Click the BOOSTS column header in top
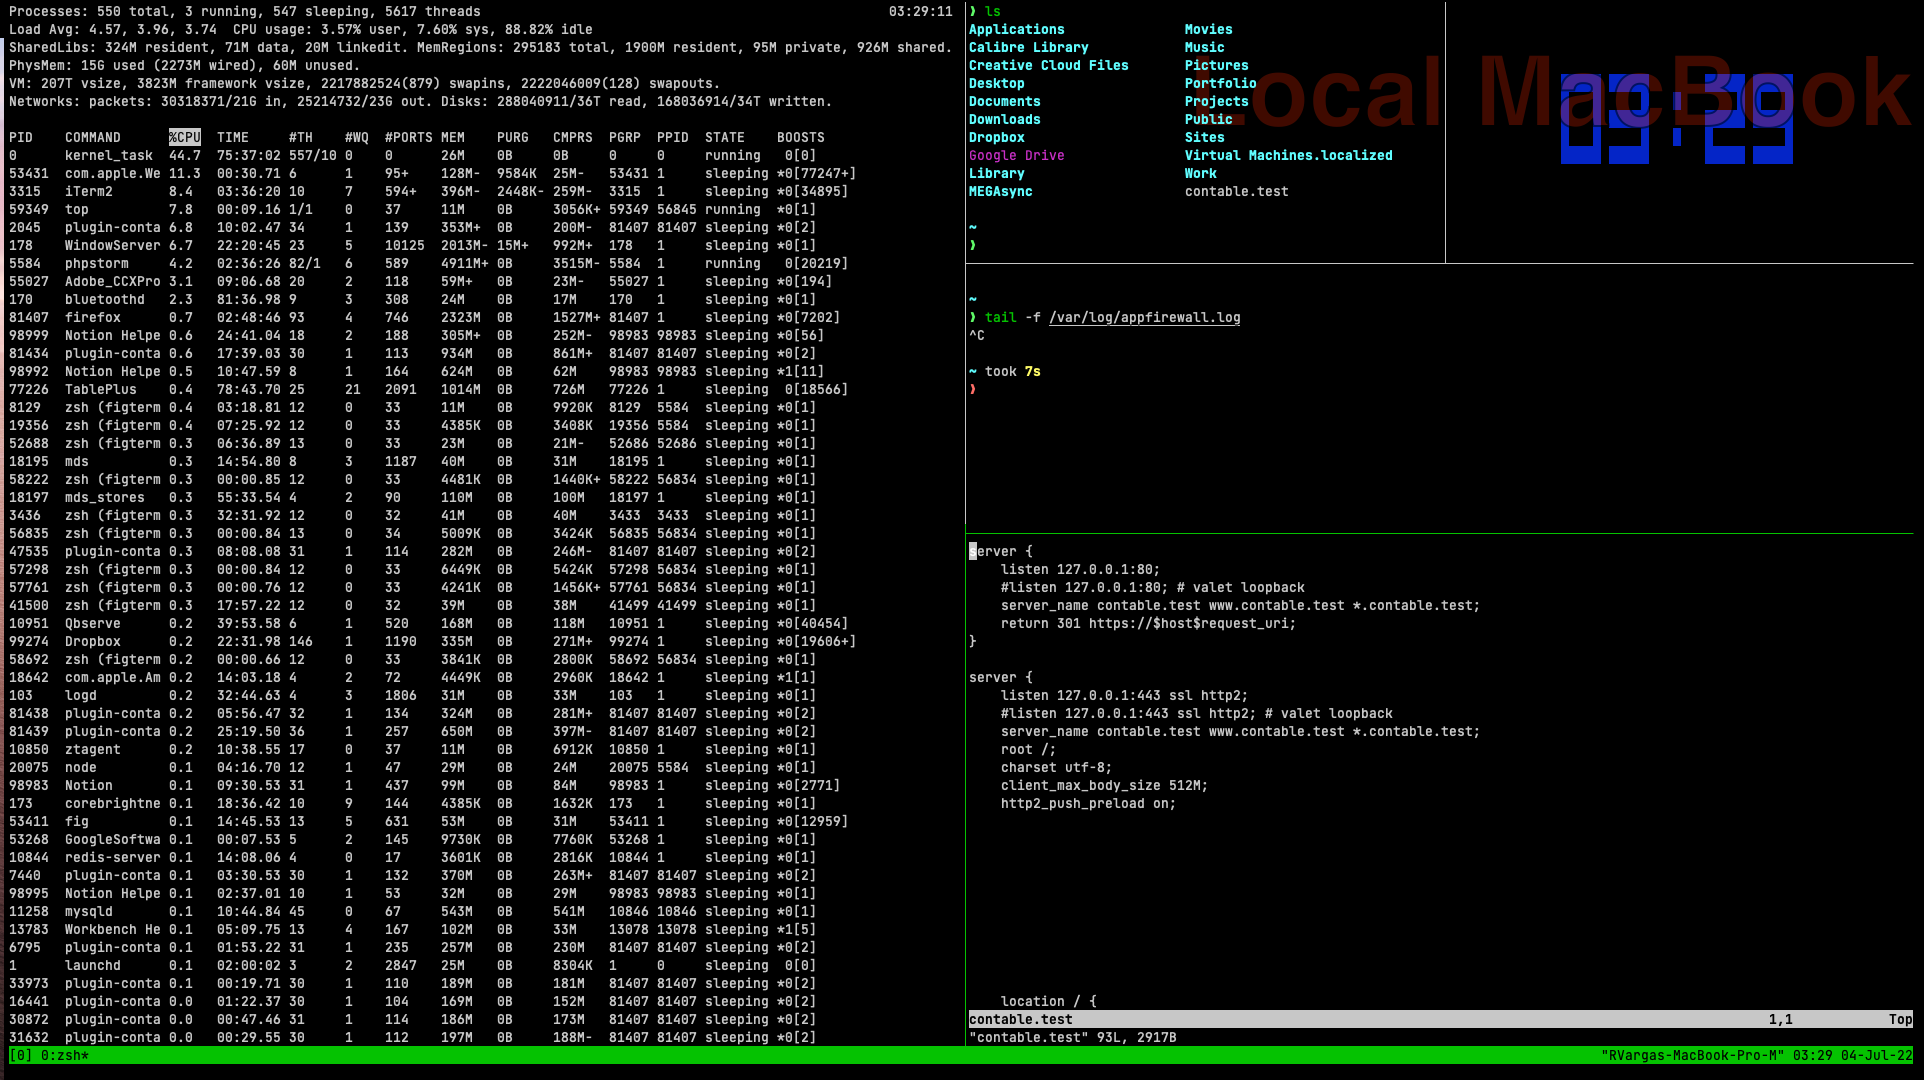 801,137
